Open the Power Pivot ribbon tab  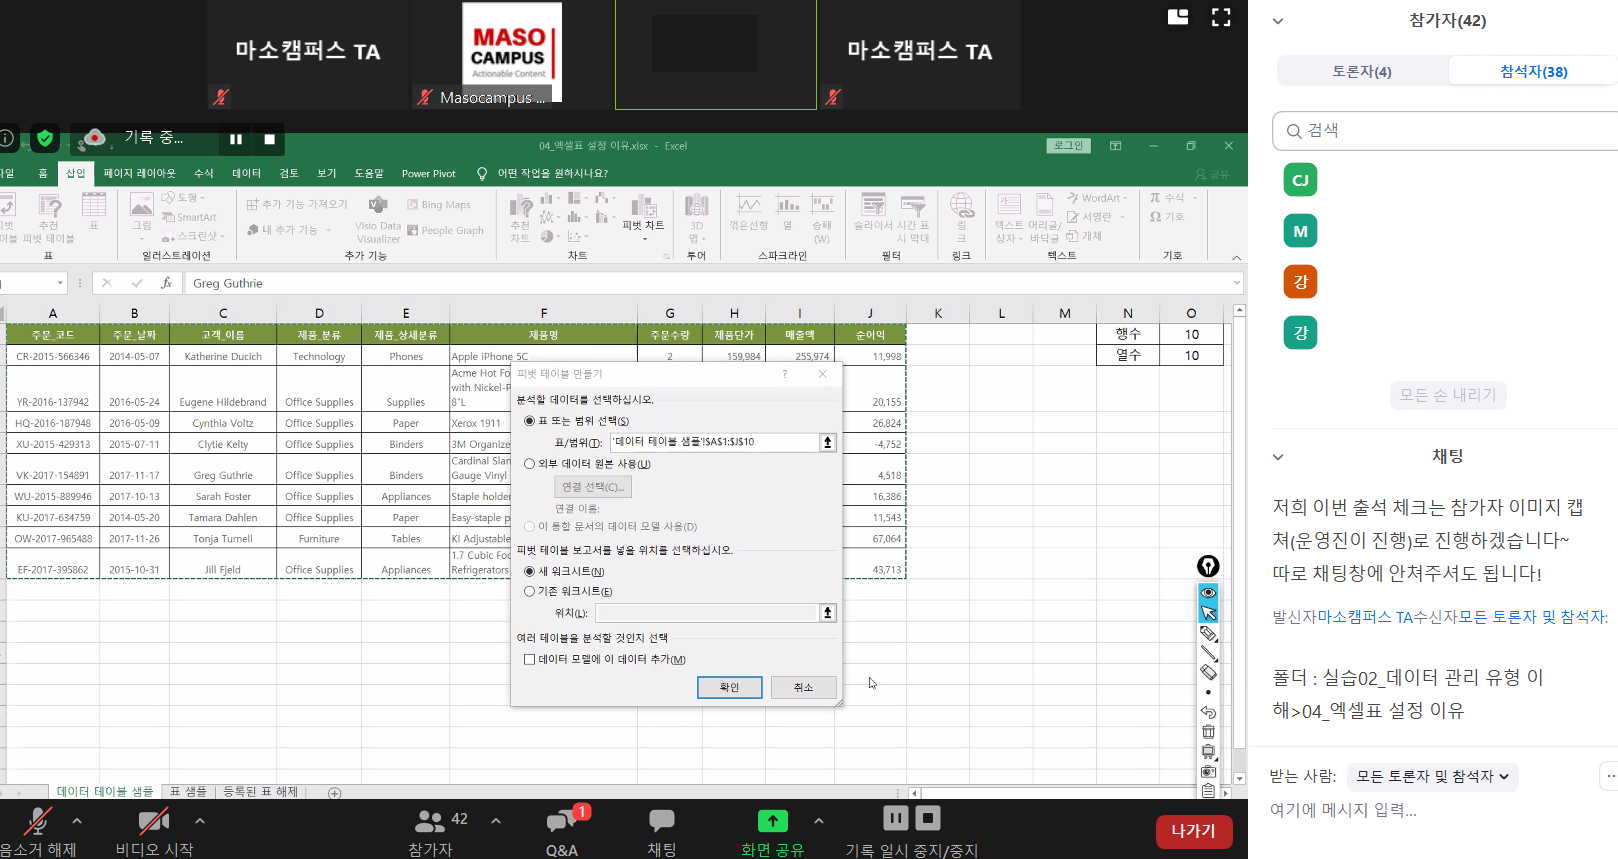pos(428,174)
